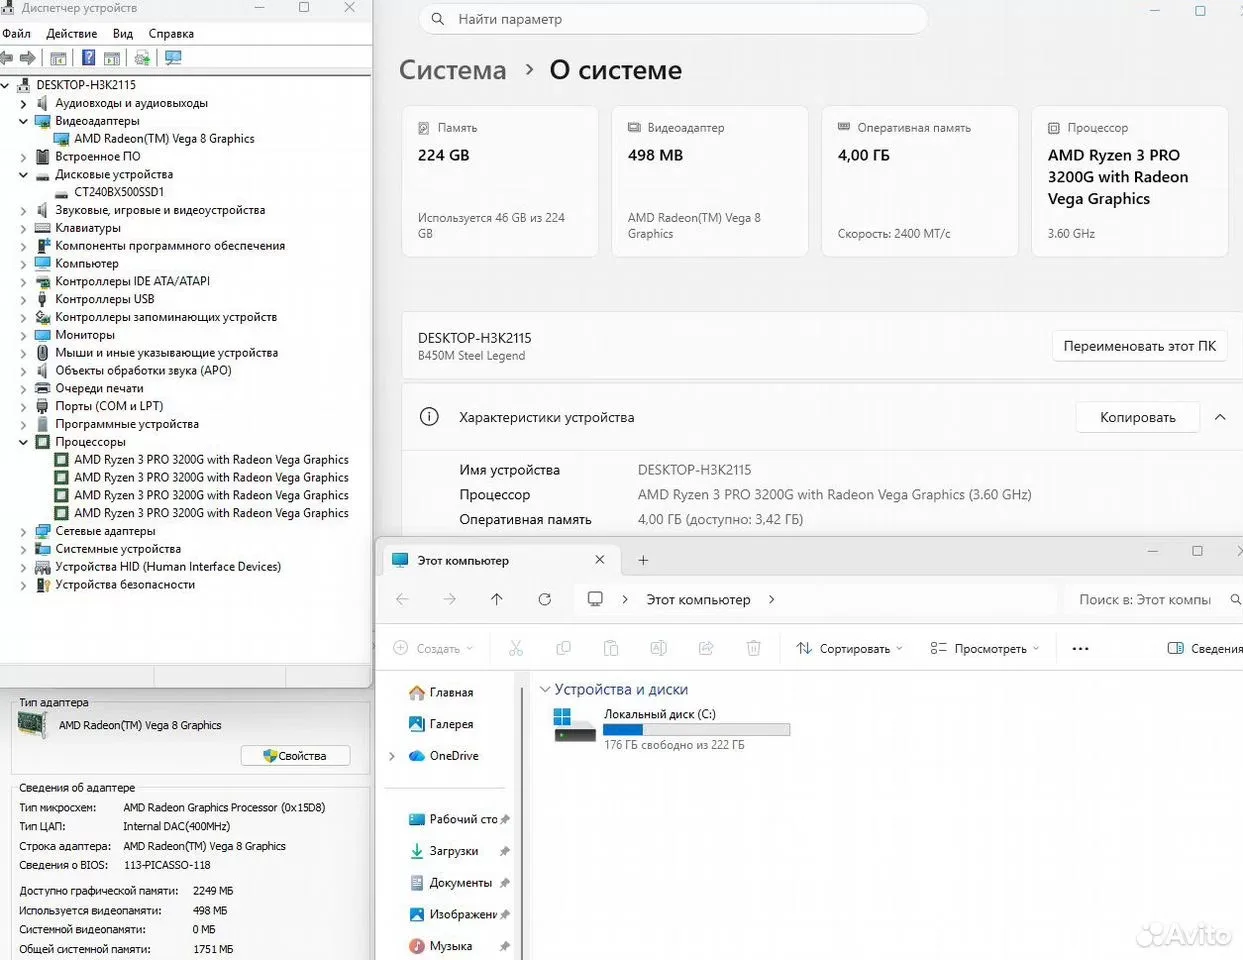
Task: Click the Forward arrow in File Explorer
Action: tap(449, 599)
